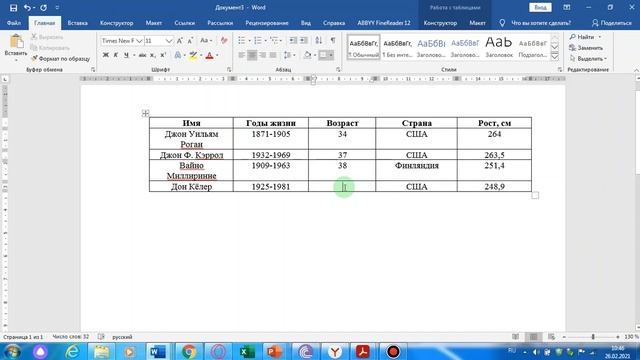Open the change case (Aa) dropdown

(x=206, y=40)
